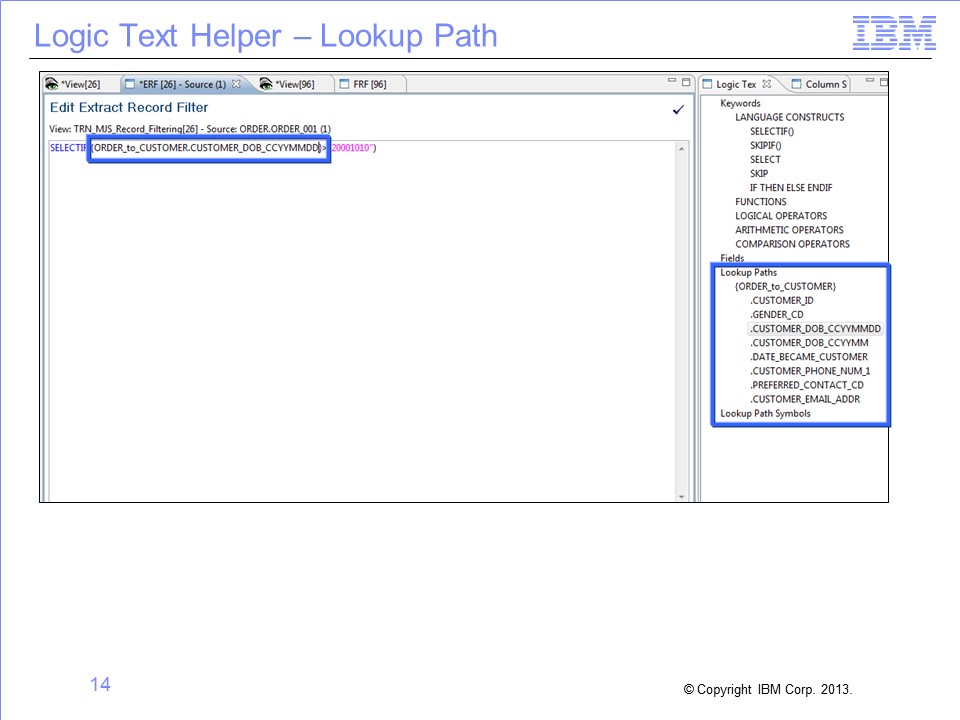Click the View TRN_MJS_Record_Filtering[26] source label

[x=190, y=129]
